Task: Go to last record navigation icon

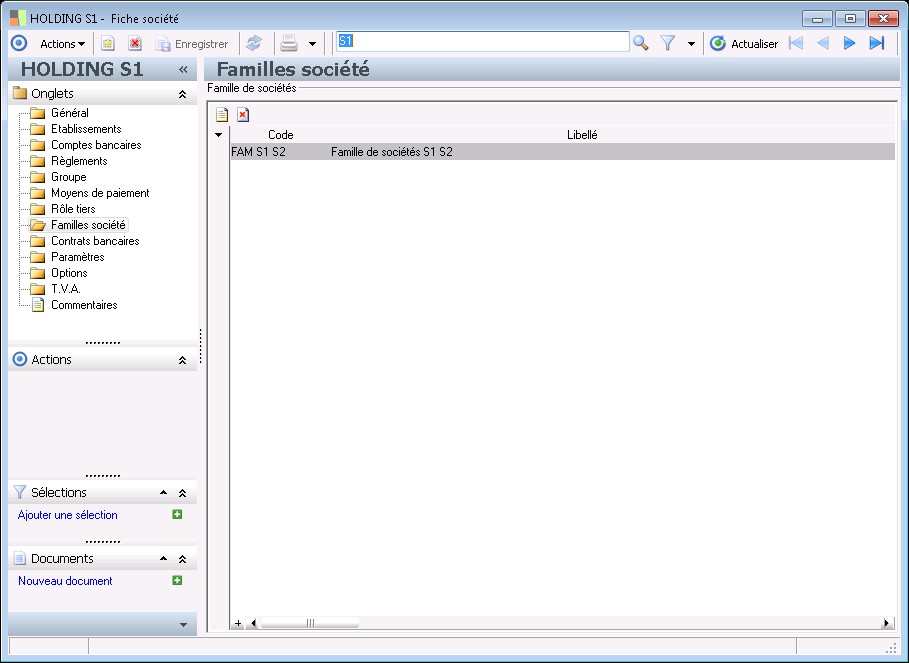Action: coord(877,43)
